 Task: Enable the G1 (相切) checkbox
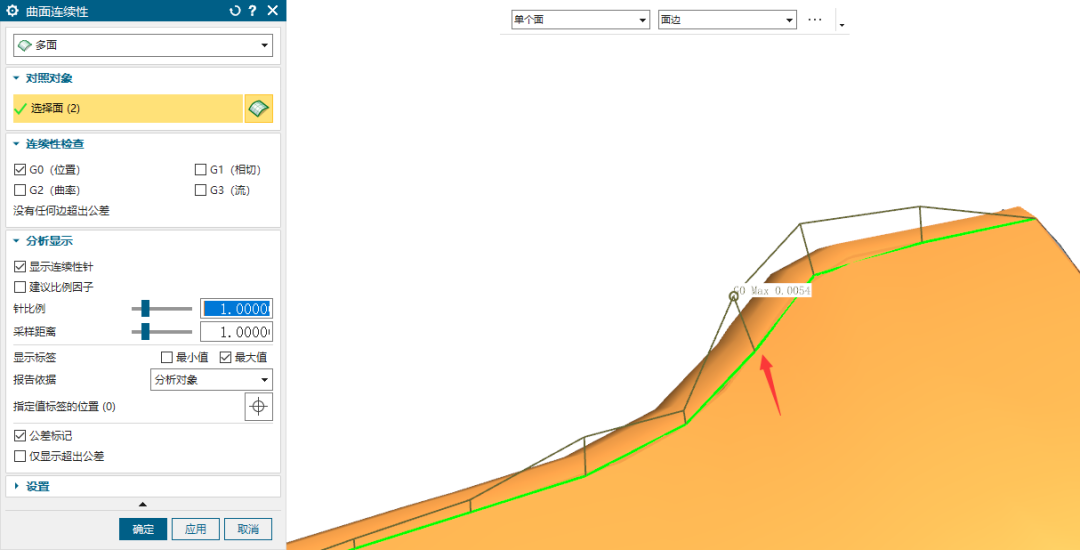pyautogui.click(x=201, y=170)
